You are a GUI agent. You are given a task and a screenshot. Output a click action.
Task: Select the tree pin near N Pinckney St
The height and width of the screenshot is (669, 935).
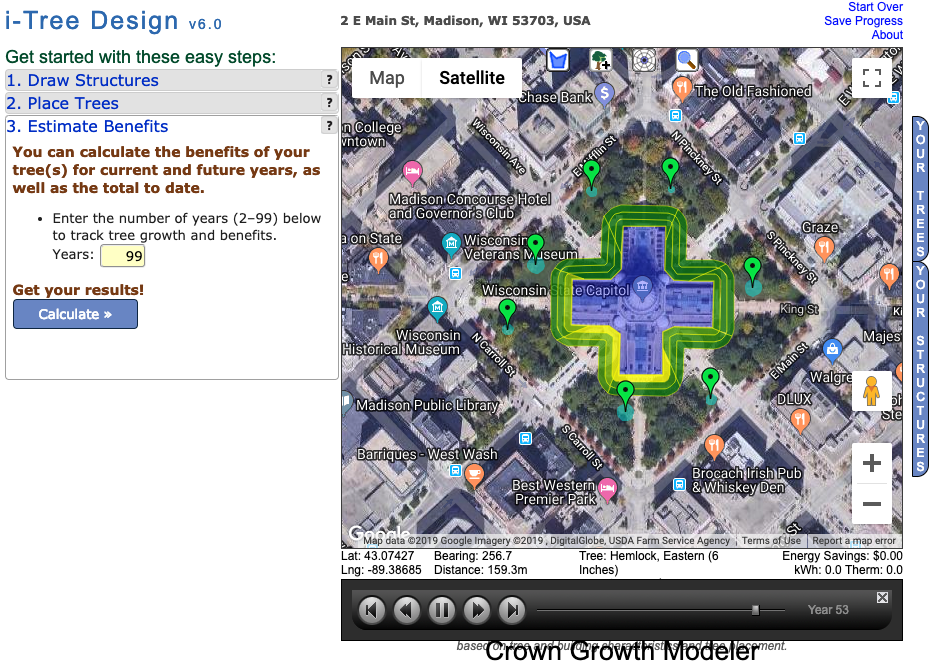coord(670,171)
